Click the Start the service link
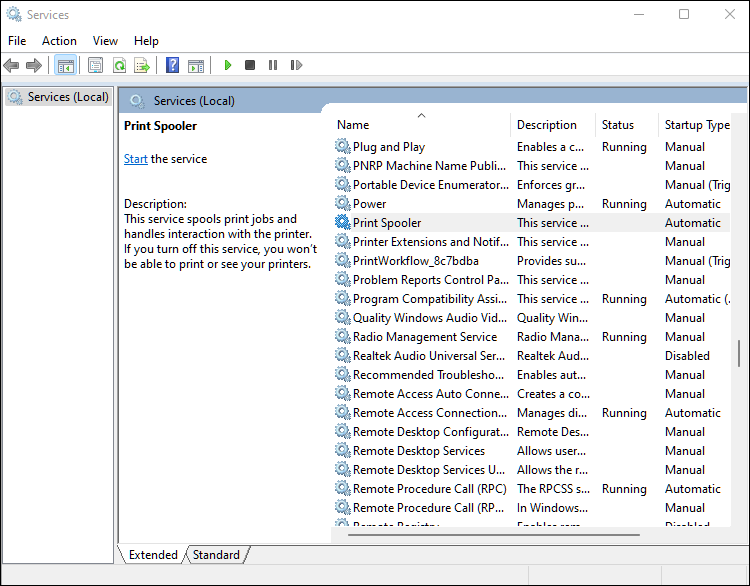 tap(136, 159)
